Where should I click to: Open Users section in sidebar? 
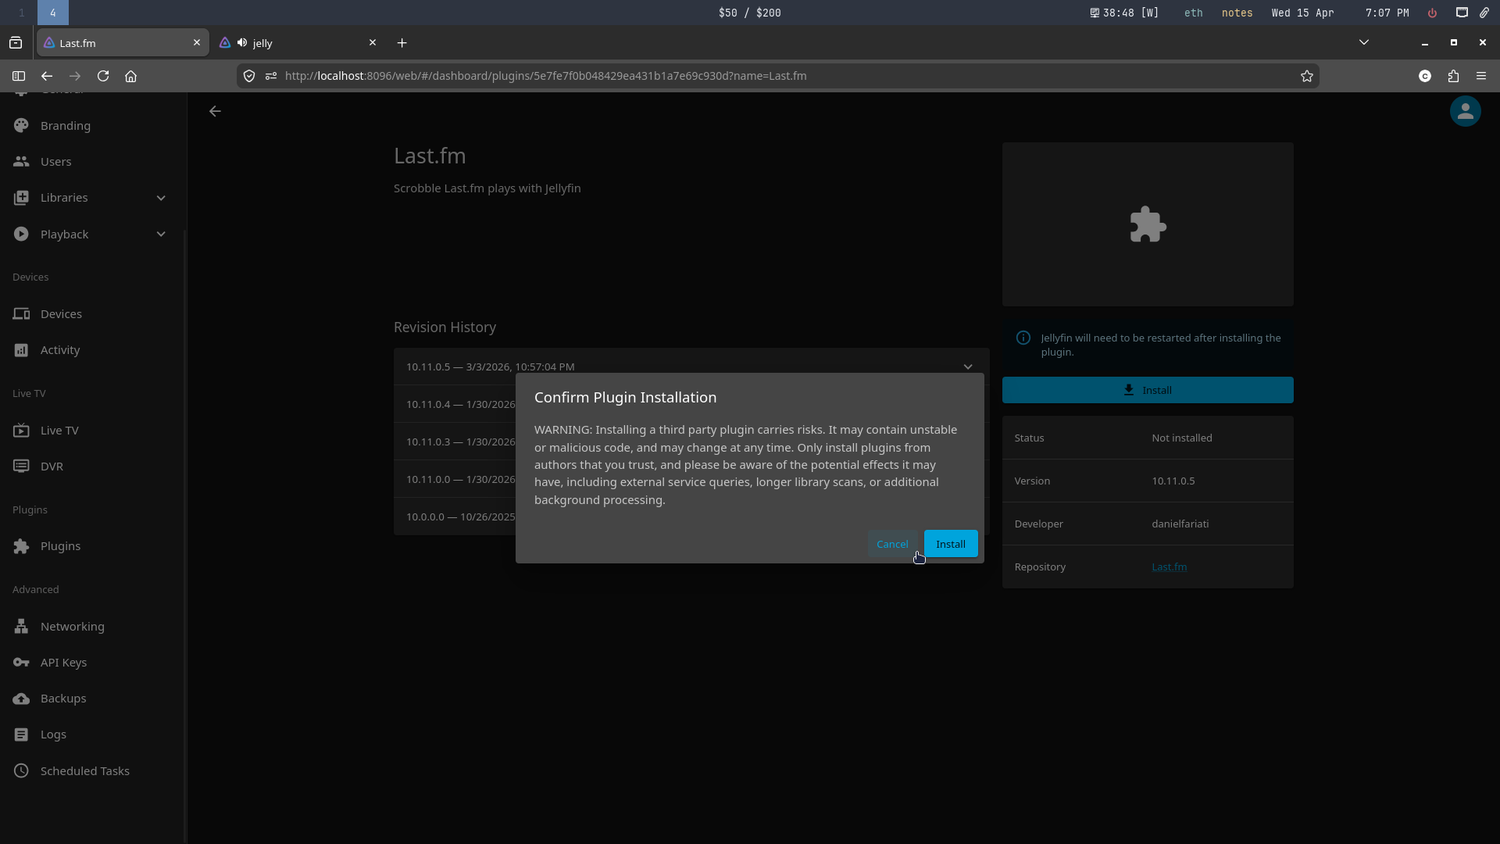(55, 162)
